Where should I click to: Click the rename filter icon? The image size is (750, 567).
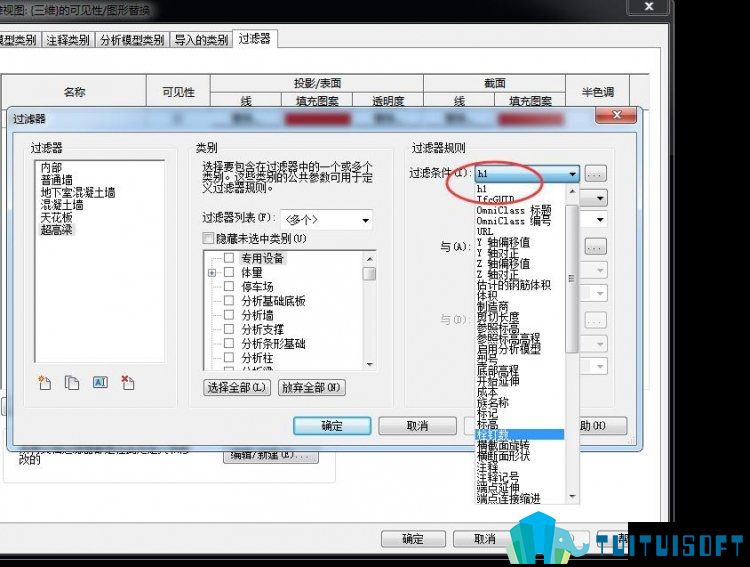100,382
